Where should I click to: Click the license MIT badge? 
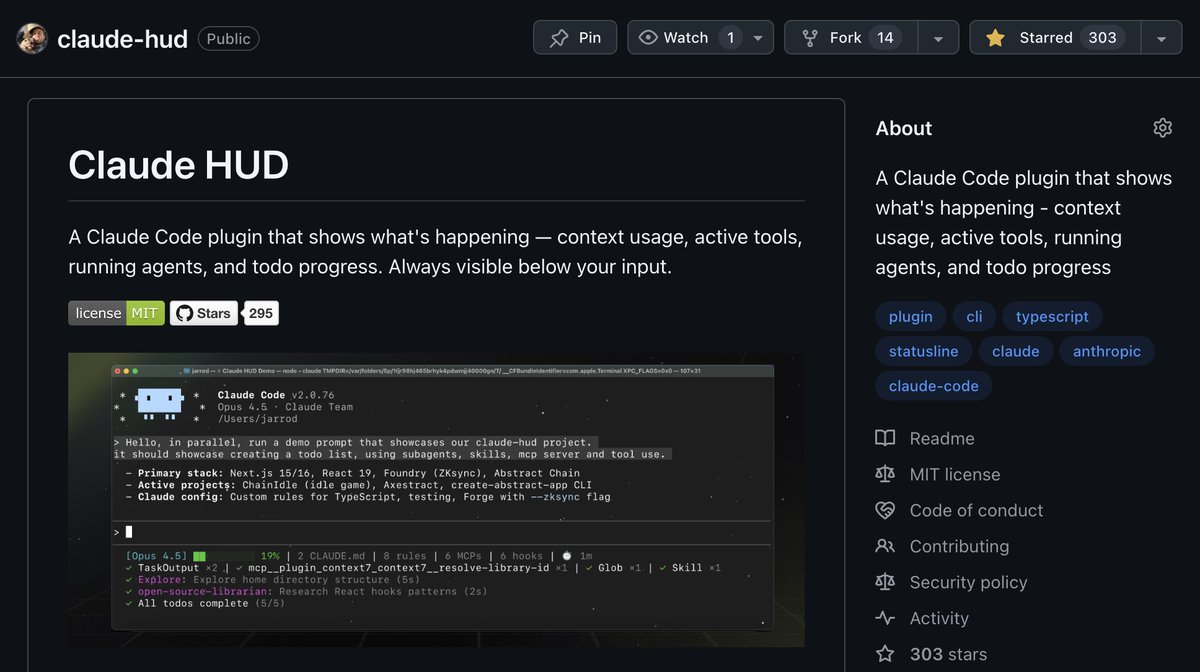pos(116,313)
